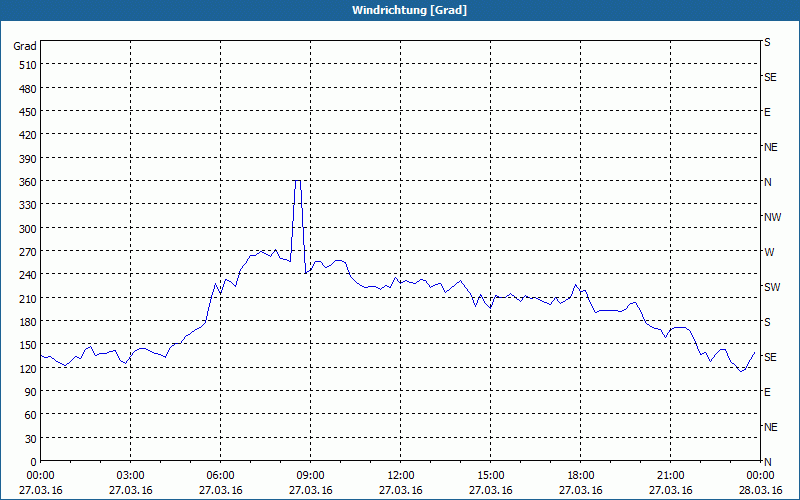Select the 390 degree axis label
800x500 pixels.
[29, 159]
